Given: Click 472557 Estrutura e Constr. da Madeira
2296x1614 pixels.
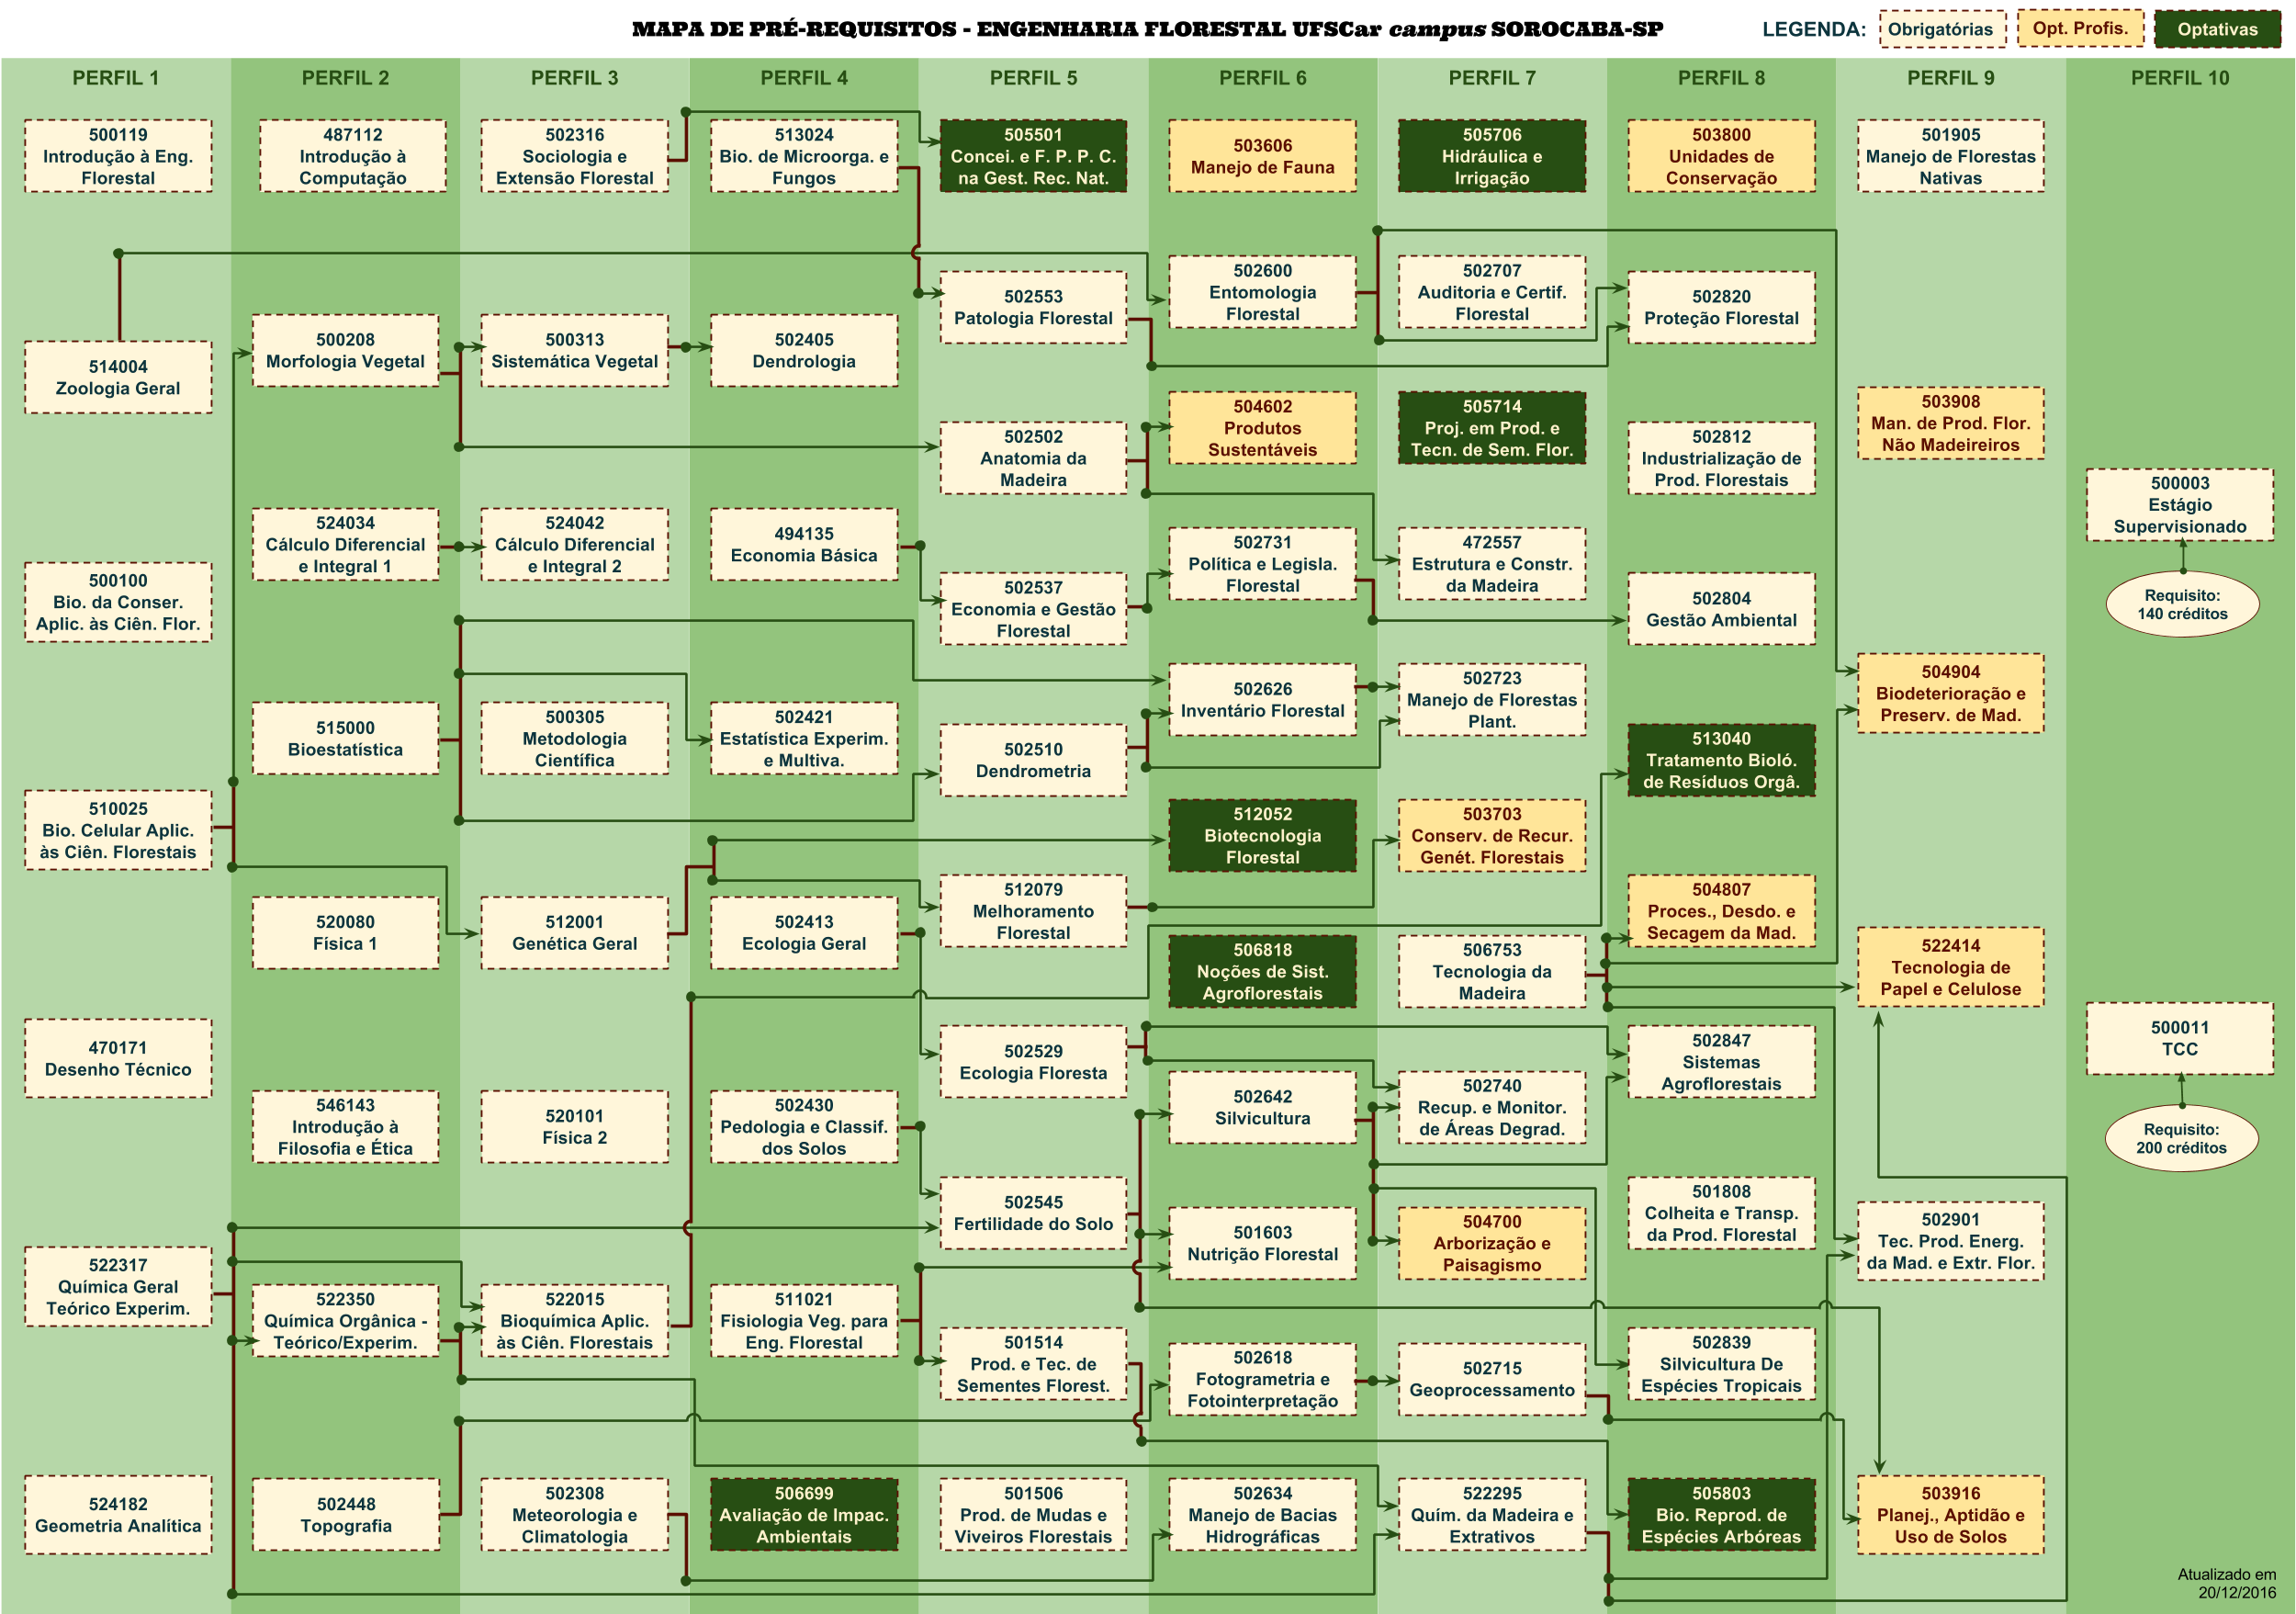Looking at the screenshot, I should pos(1492,564).
